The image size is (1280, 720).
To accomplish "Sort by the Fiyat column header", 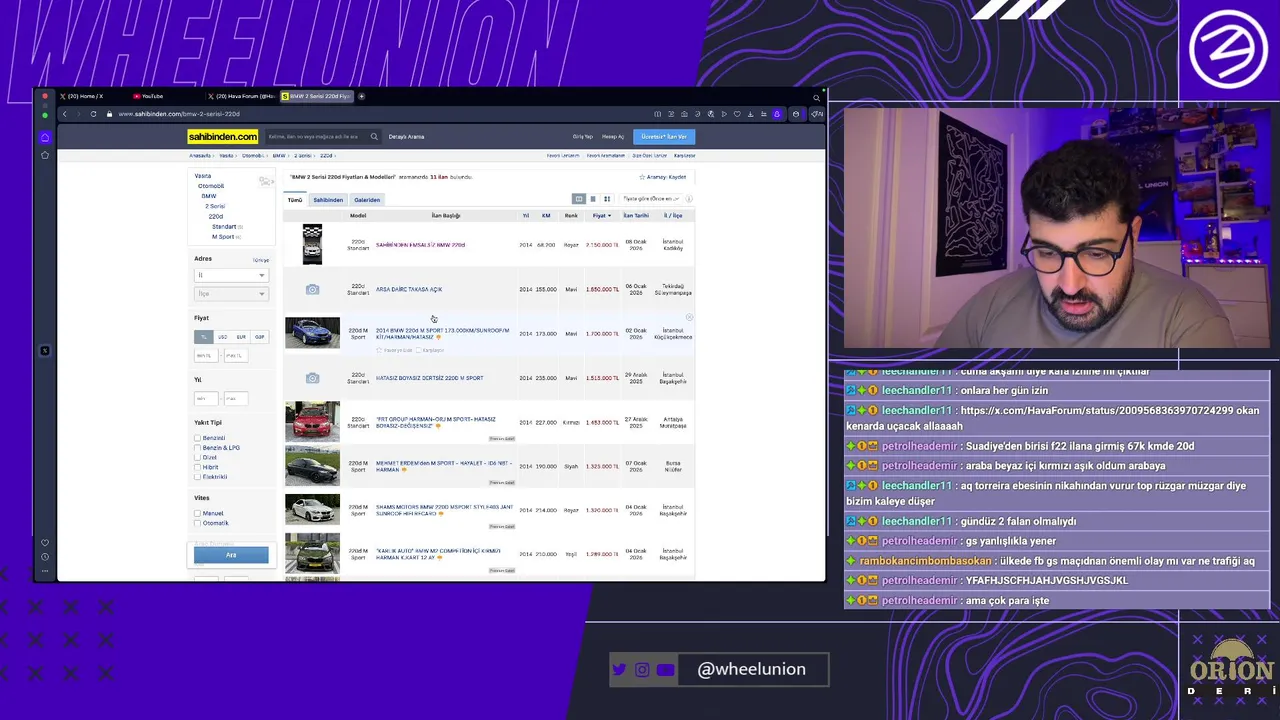I will point(600,215).
